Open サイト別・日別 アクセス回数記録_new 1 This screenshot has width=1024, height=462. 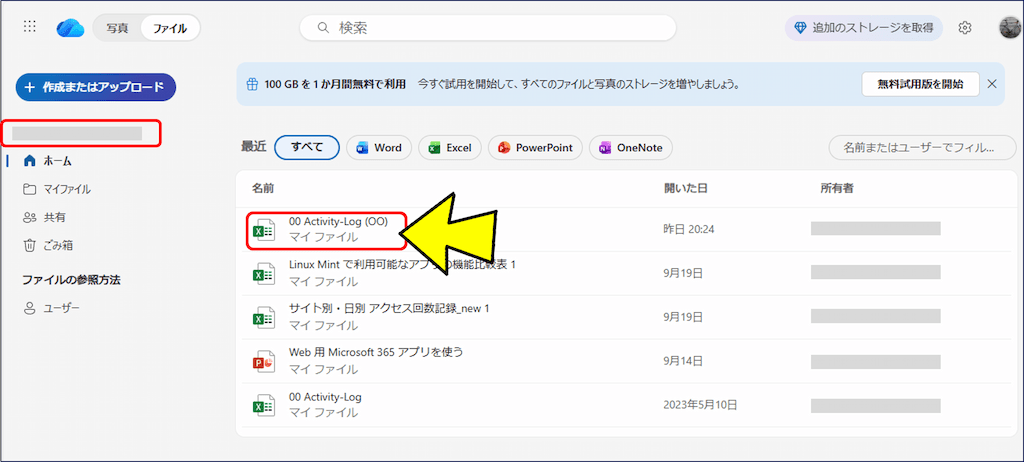[389, 309]
